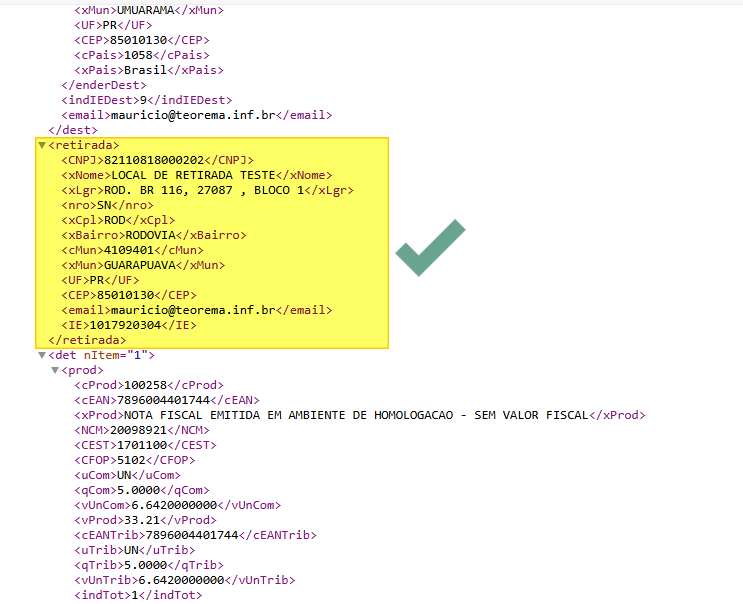
Task: Click the cPais 1058 line
Action: (142, 55)
